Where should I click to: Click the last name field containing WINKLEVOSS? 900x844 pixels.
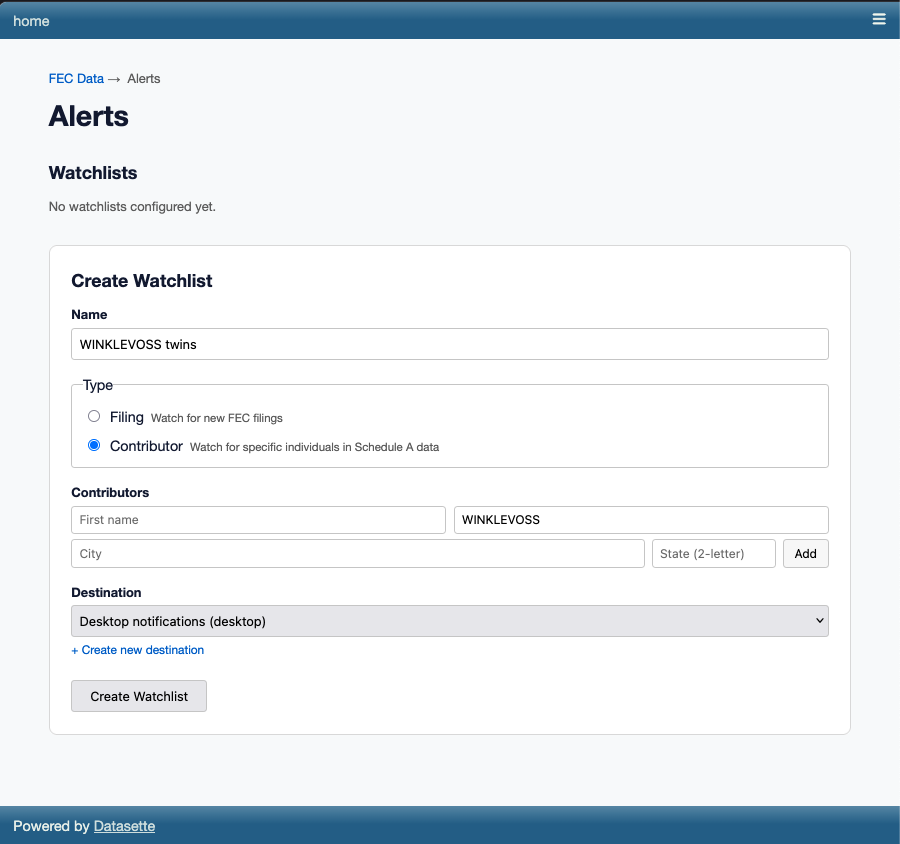pyautogui.click(x=640, y=520)
